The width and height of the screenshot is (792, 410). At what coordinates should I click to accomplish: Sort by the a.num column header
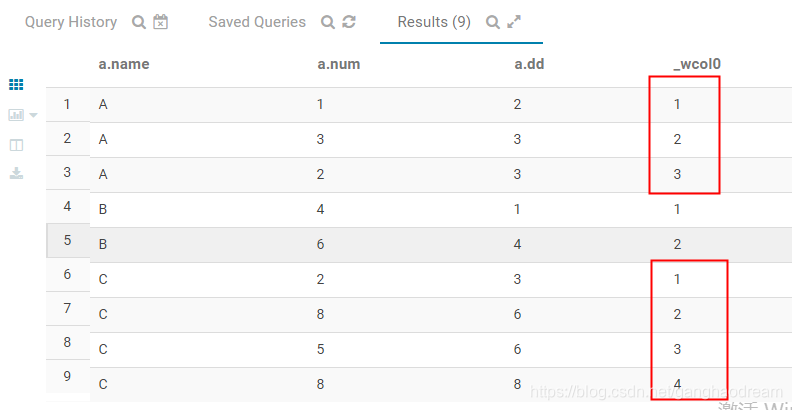[338, 64]
